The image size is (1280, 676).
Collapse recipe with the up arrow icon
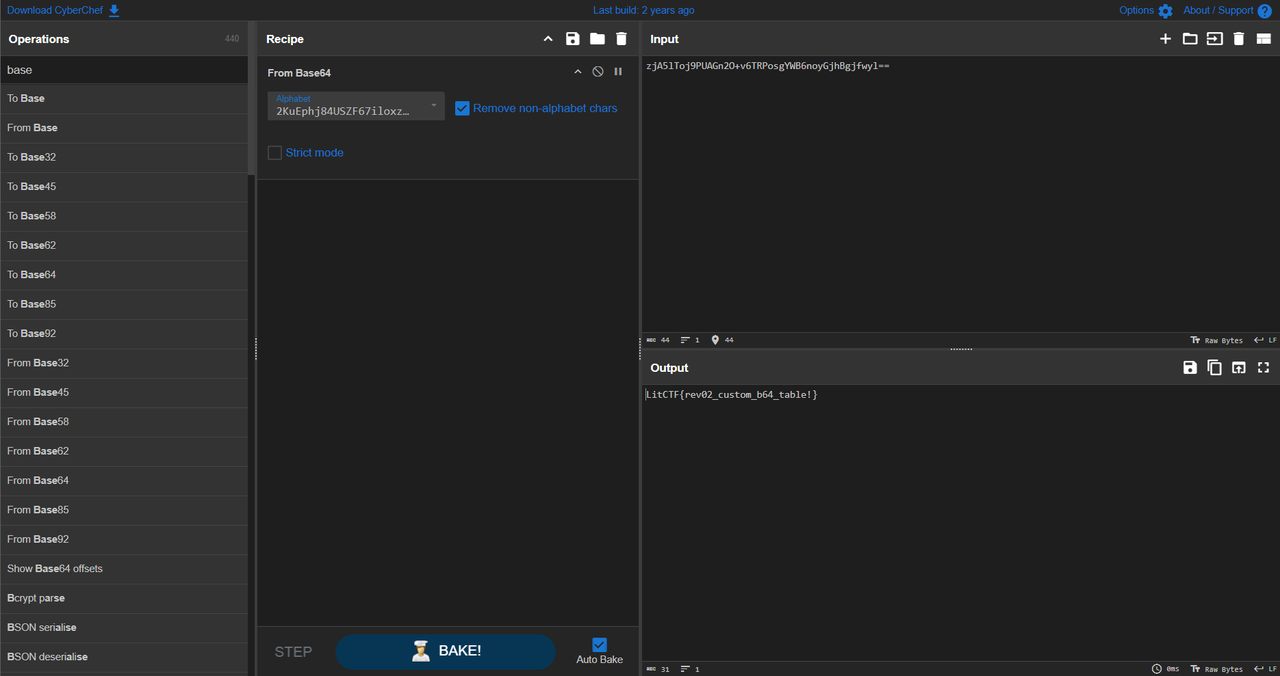pyautogui.click(x=548, y=39)
